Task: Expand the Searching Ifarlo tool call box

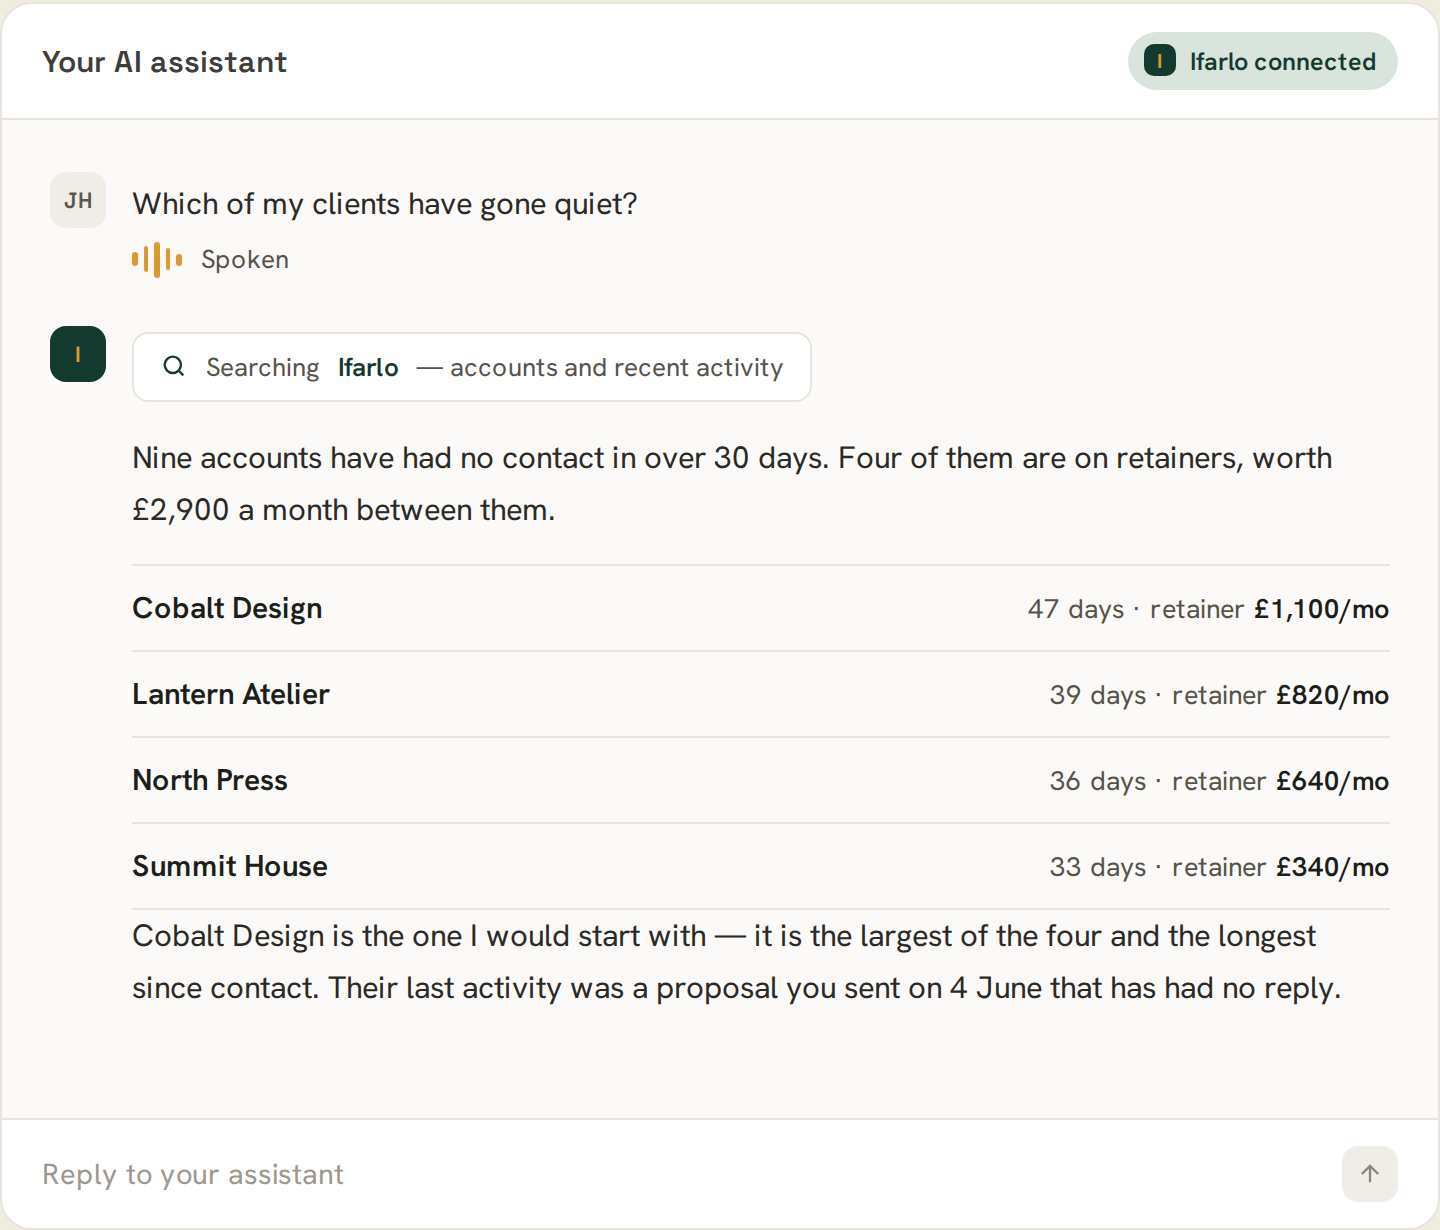Action: pos(471,367)
